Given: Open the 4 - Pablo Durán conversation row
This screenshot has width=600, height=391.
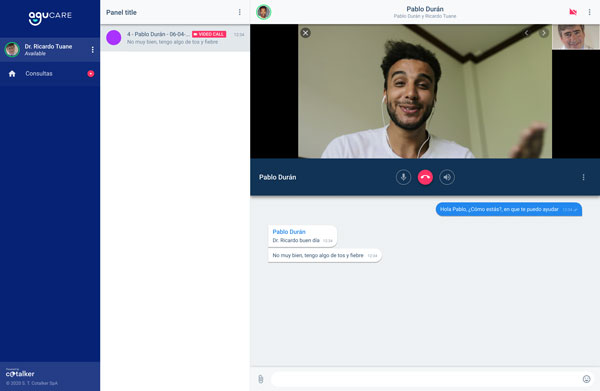Looking at the screenshot, I should (x=175, y=38).
